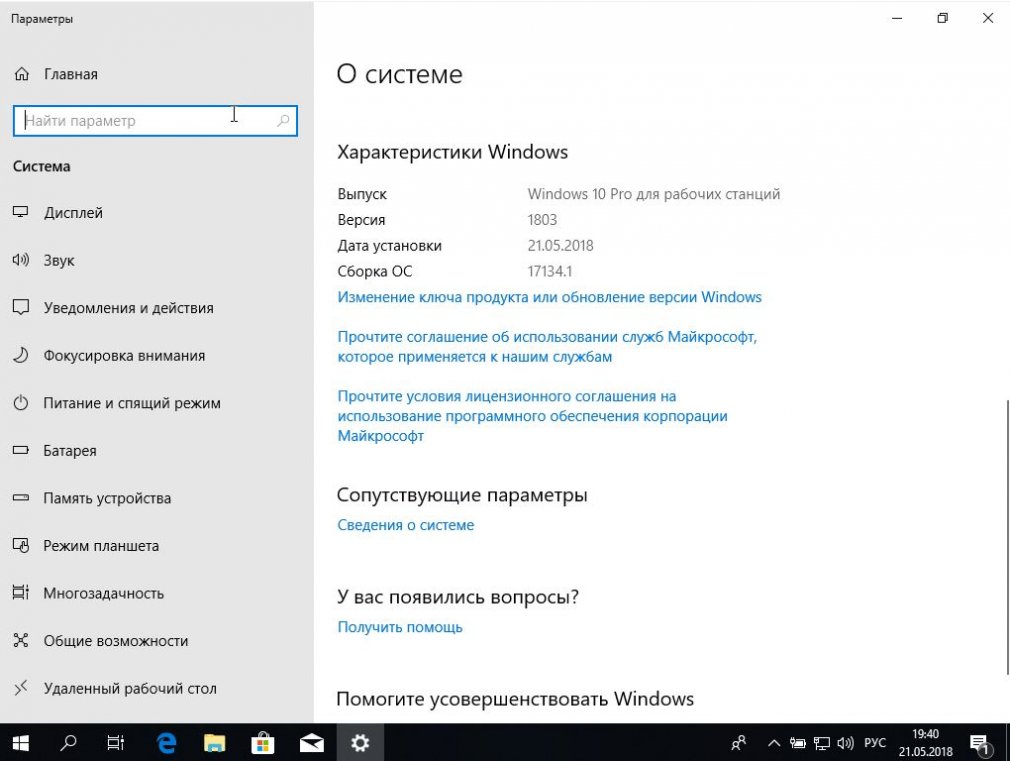The image size is (1010, 761).
Task: Click the Settings gear on taskbar
Action: click(x=360, y=743)
